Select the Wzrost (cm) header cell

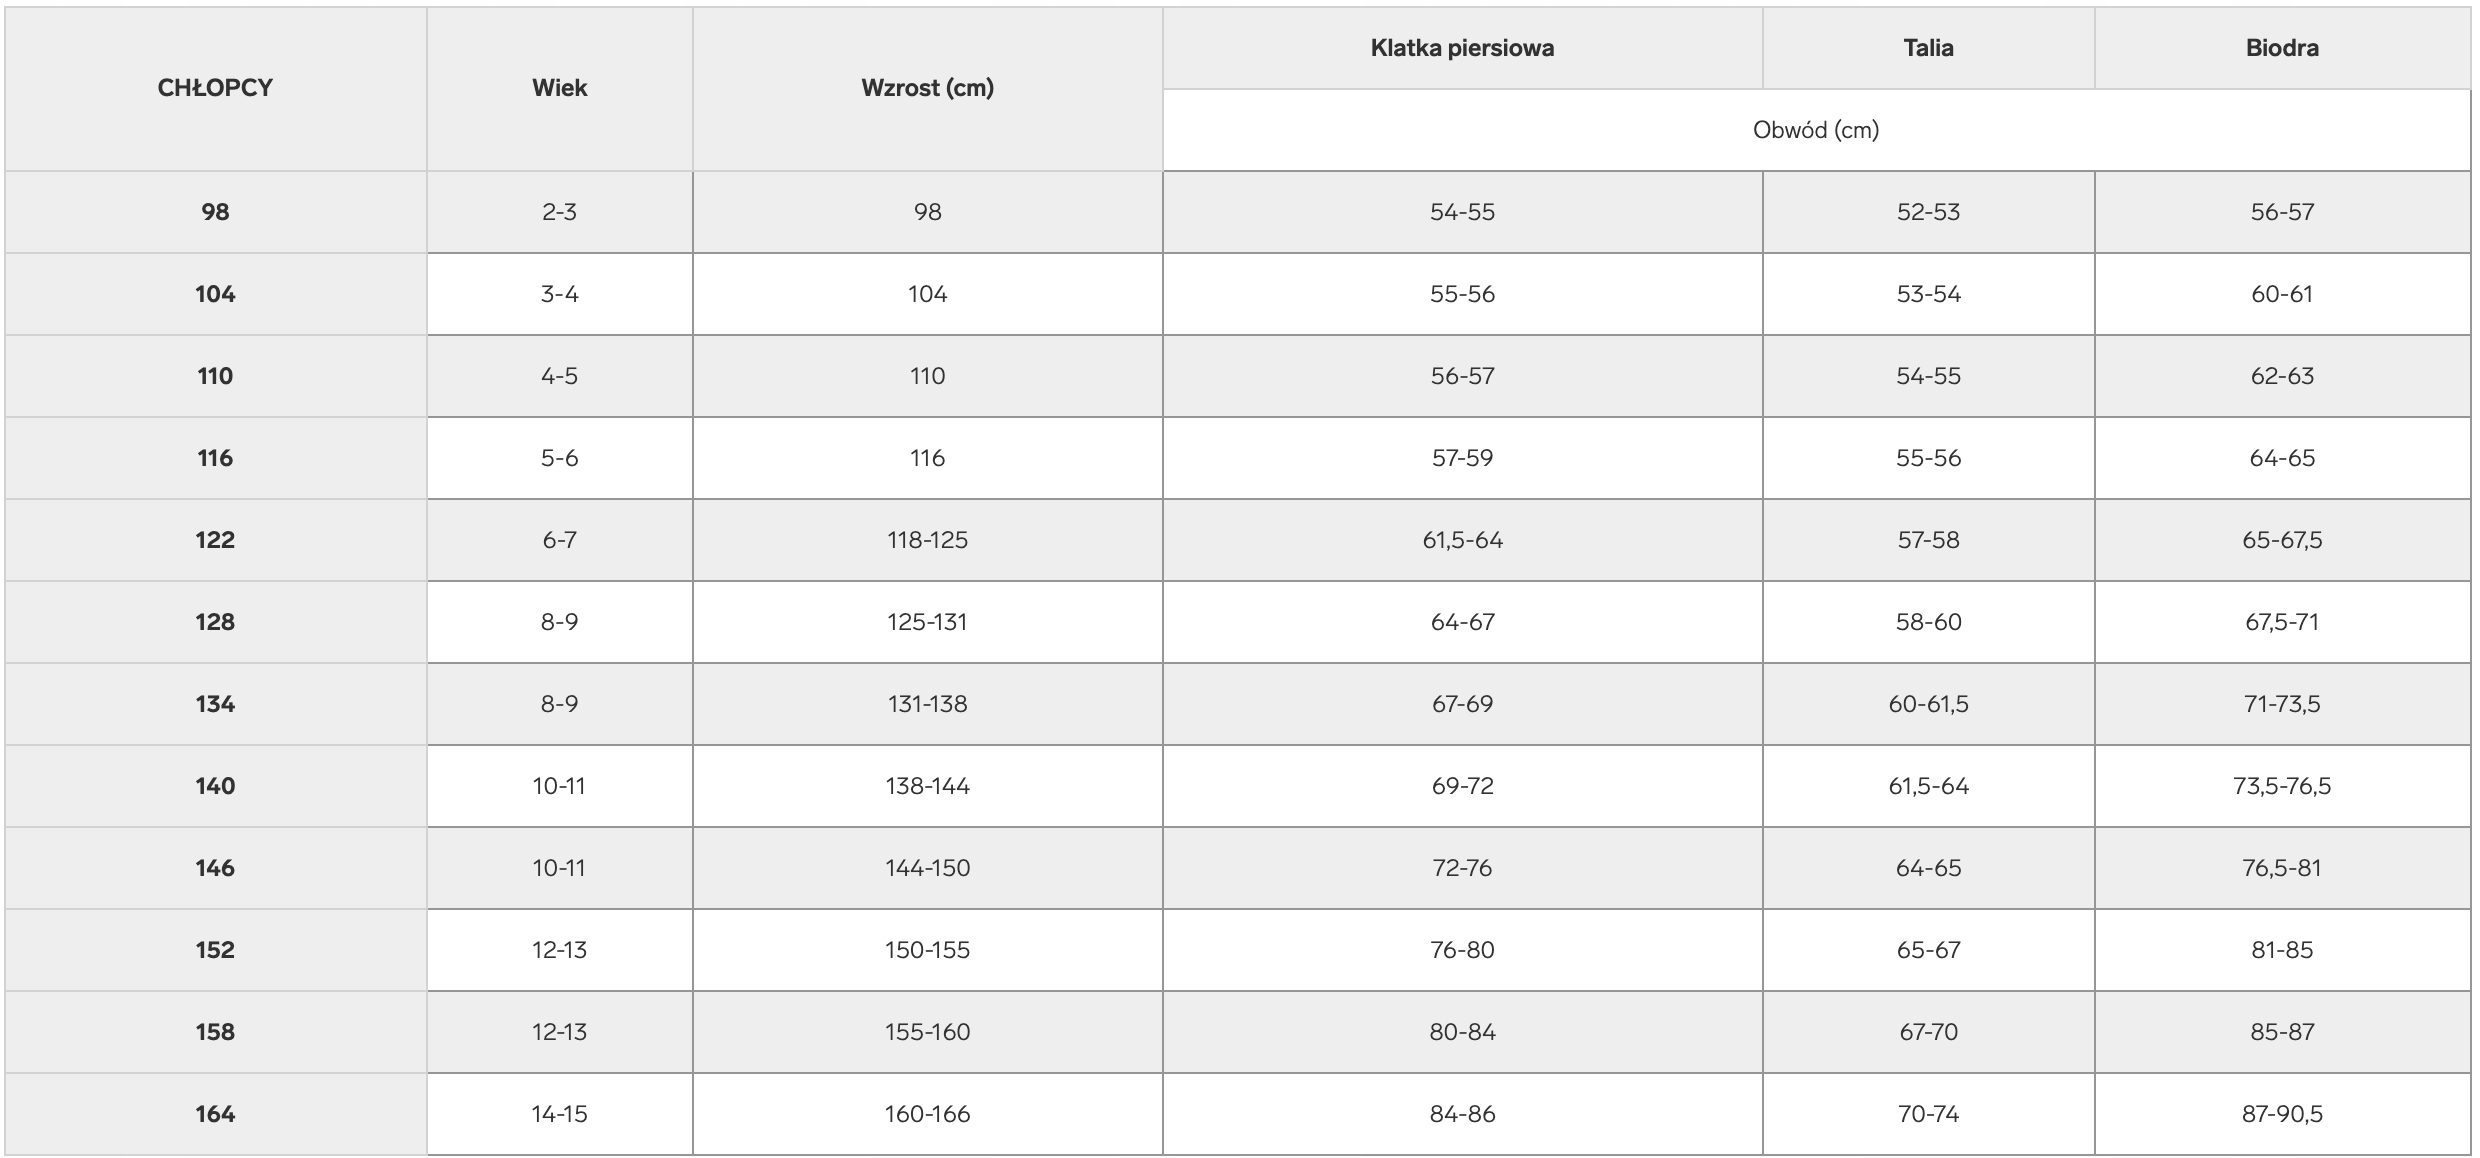[927, 88]
